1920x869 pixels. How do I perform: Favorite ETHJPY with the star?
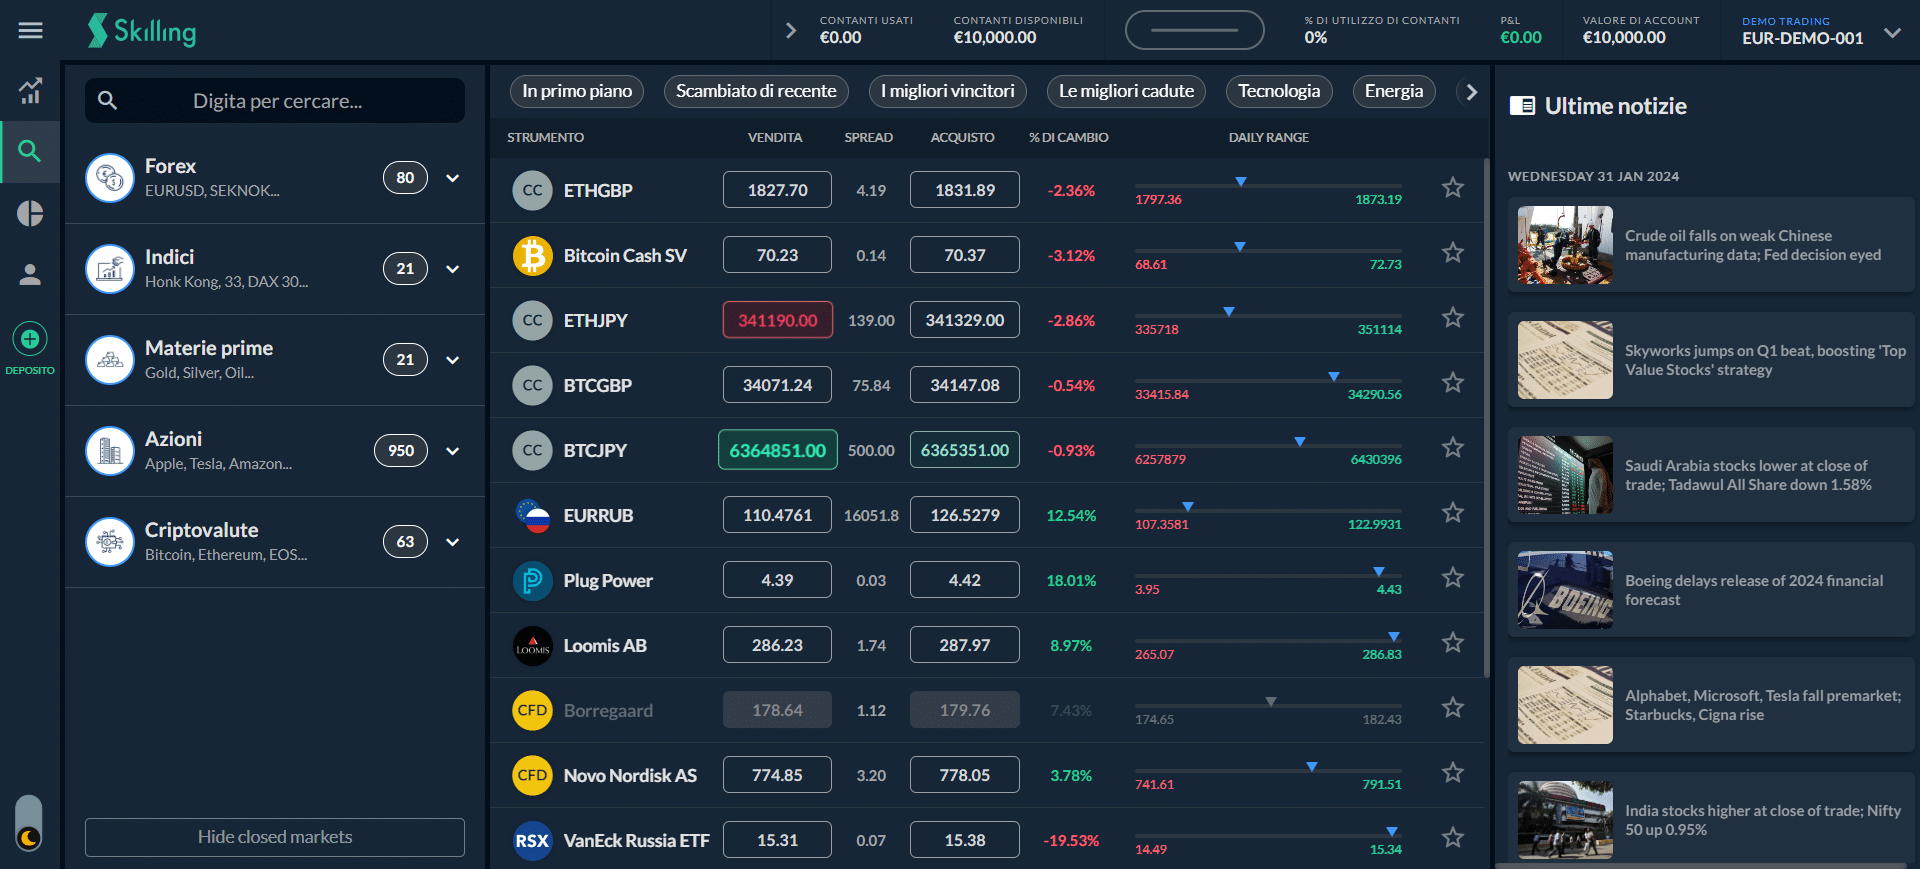pos(1453,317)
